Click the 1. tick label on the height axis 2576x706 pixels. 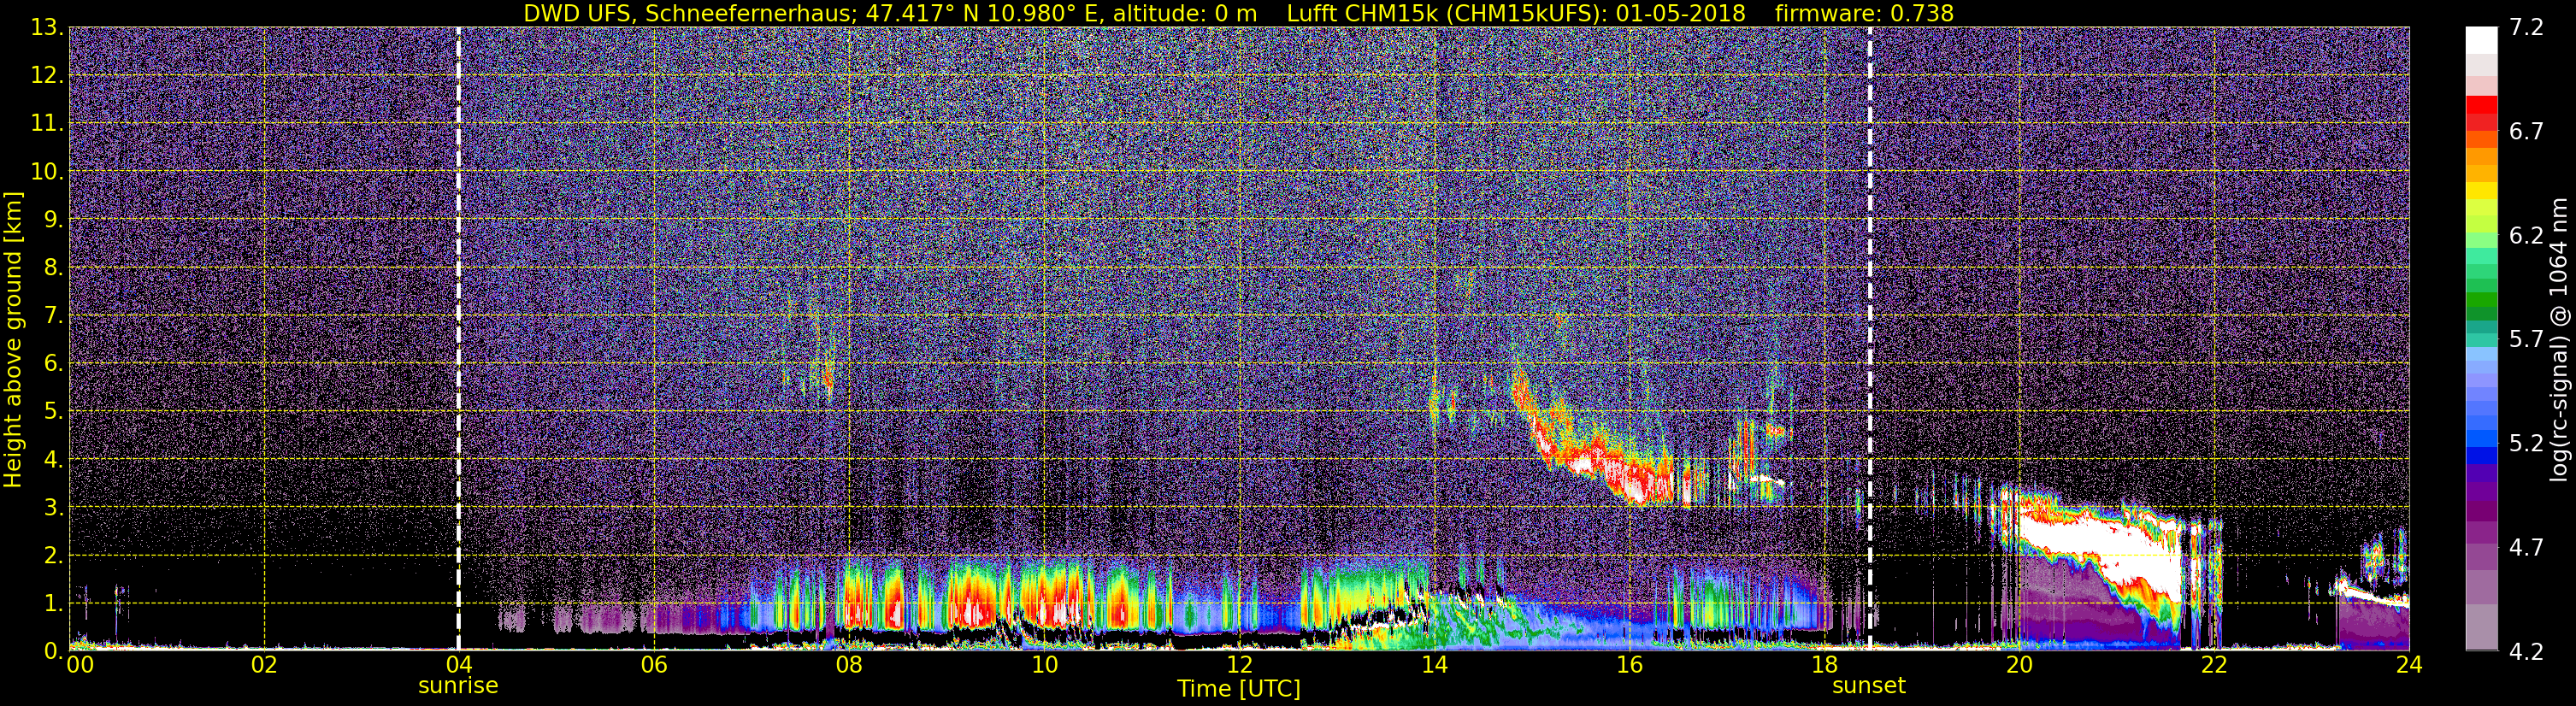(x=53, y=604)
